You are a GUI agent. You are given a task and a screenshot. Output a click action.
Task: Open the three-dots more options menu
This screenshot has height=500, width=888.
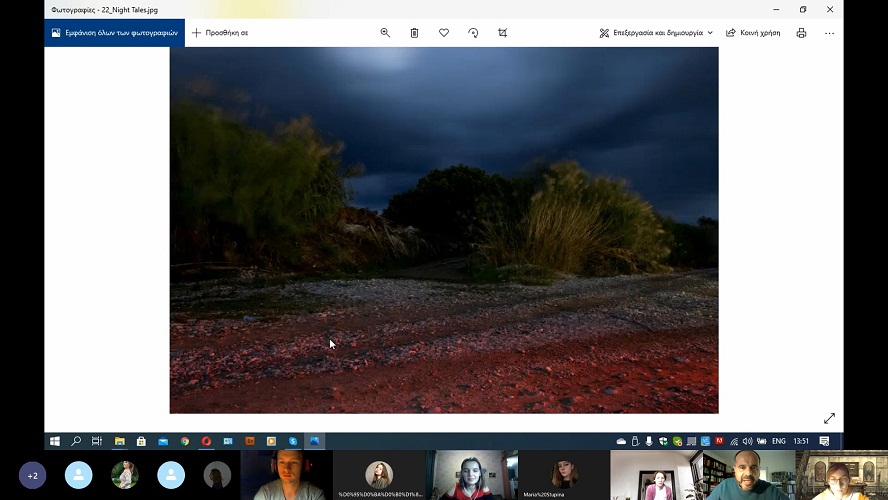(829, 33)
